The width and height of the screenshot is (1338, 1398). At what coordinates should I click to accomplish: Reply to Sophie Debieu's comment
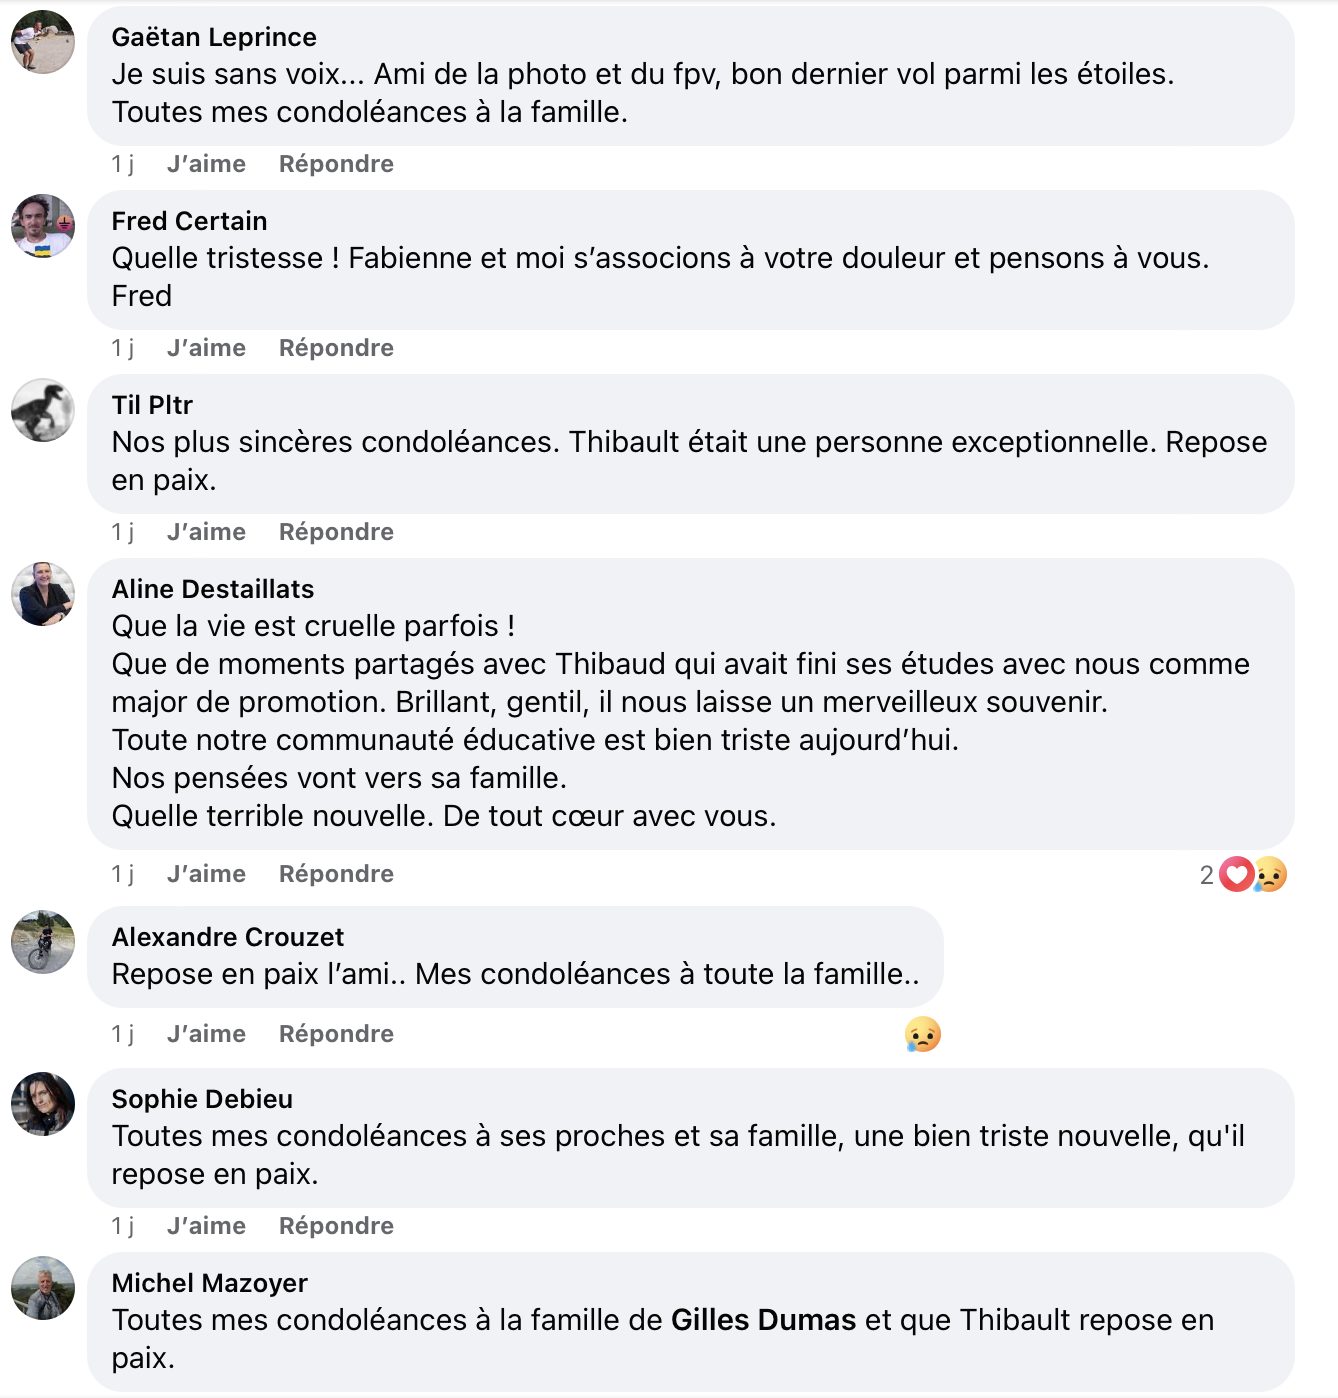pyautogui.click(x=336, y=1226)
